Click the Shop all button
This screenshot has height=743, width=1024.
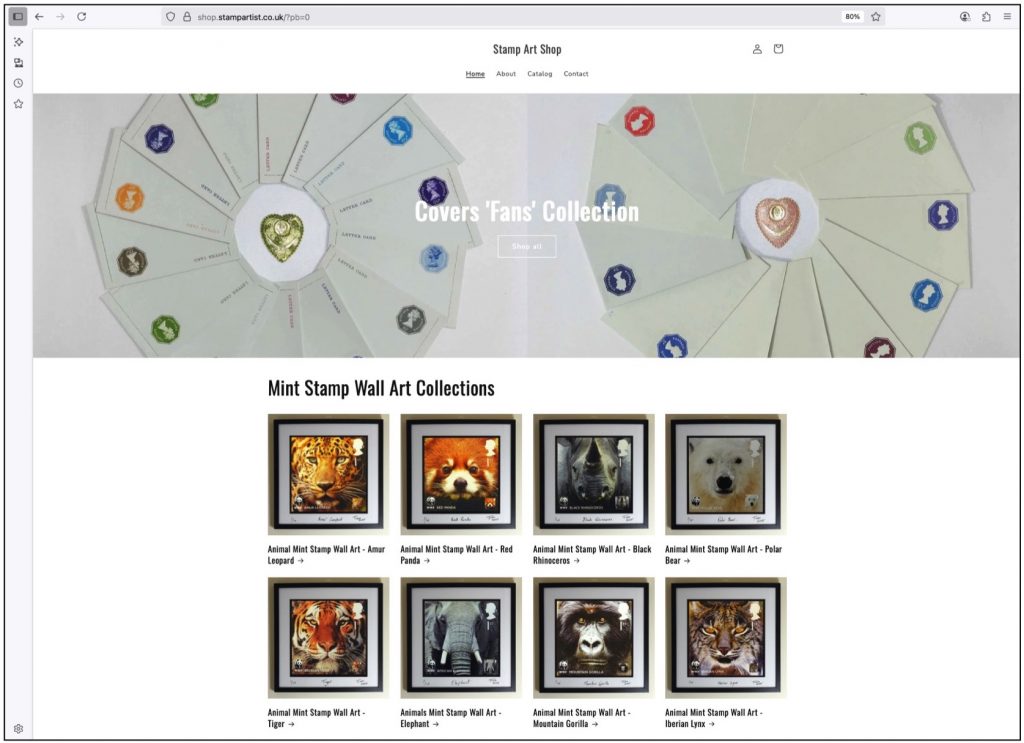tap(526, 246)
